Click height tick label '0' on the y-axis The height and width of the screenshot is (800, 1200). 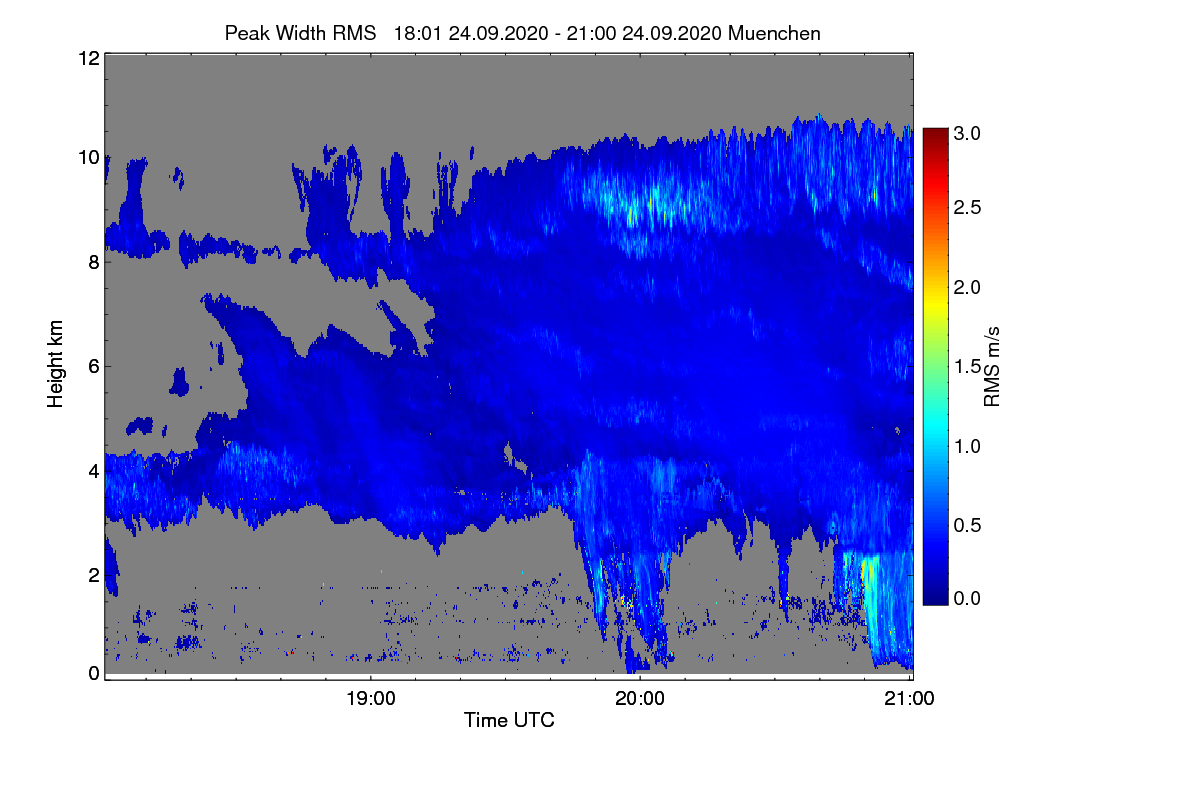click(x=93, y=673)
